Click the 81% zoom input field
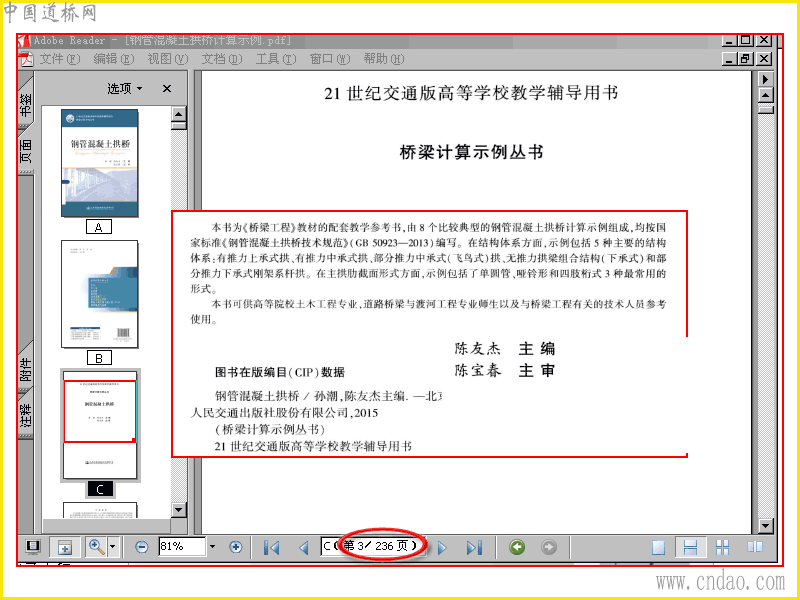 click(x=182, y=547)
